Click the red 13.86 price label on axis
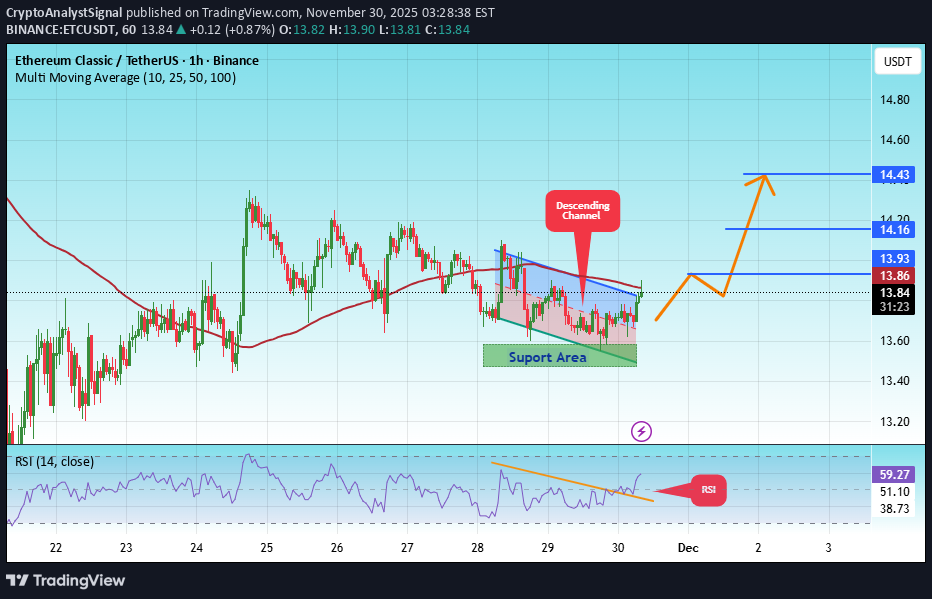932x599 pixels. click(x=895, y=276)
